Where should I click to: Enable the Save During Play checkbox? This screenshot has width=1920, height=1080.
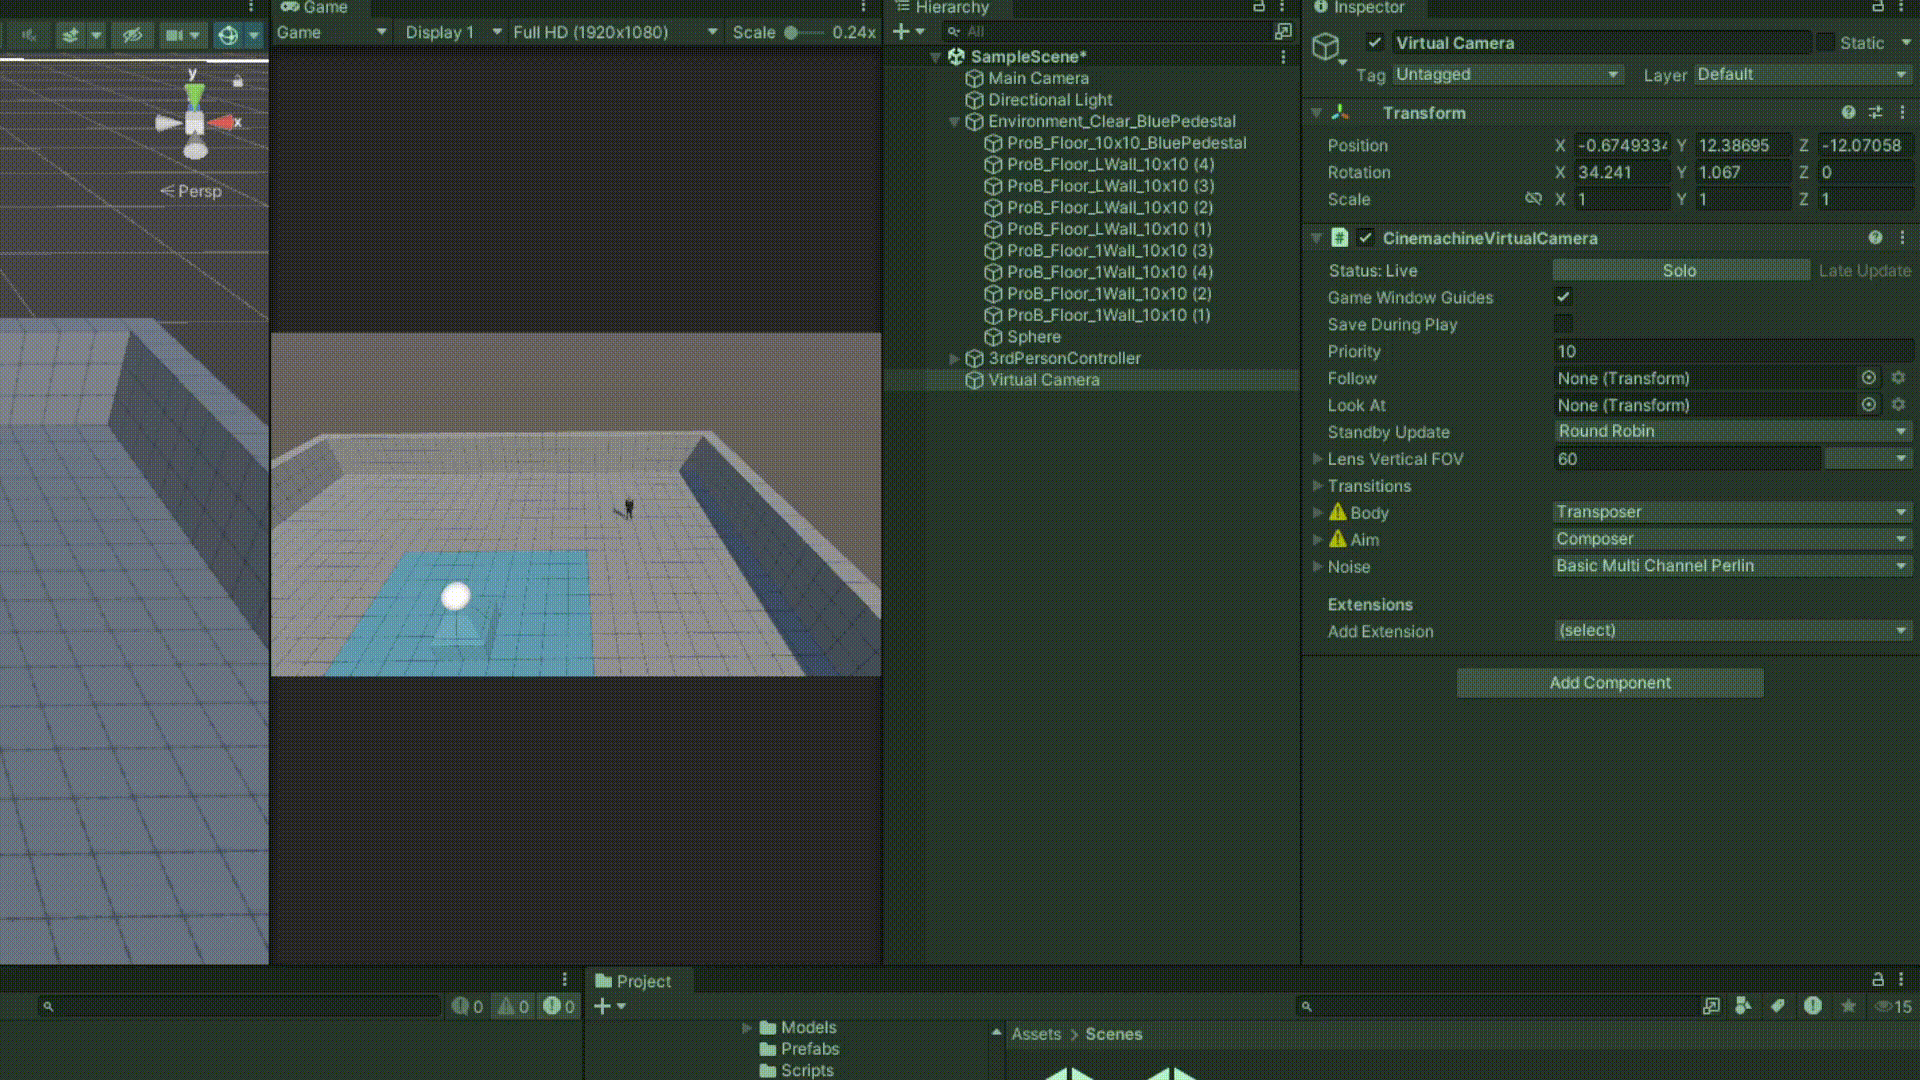1563,324
